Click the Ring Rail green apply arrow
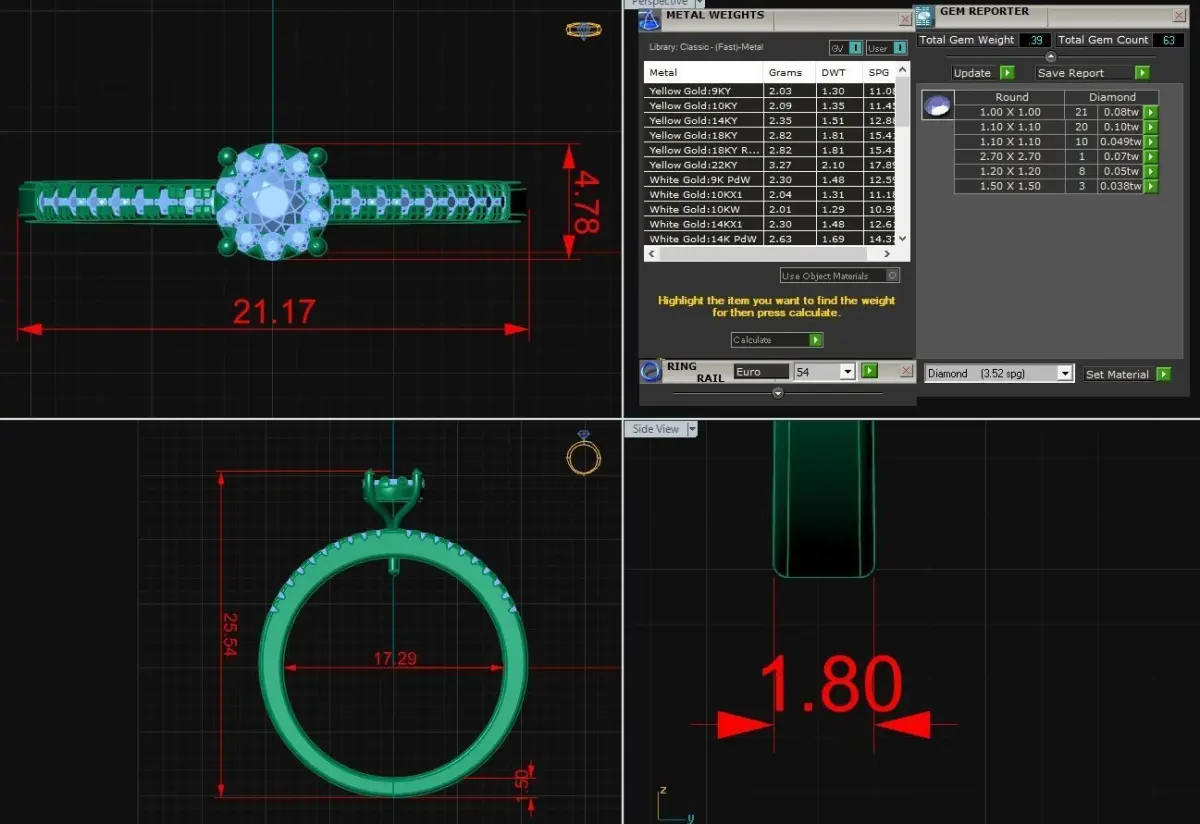 coord(869,371)
